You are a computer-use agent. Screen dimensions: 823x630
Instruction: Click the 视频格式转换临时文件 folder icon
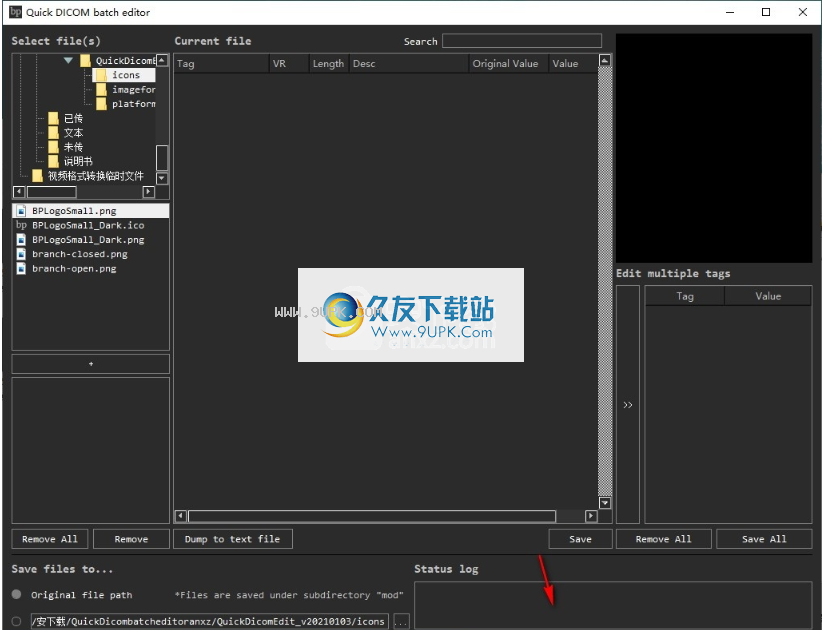(37, 176)
